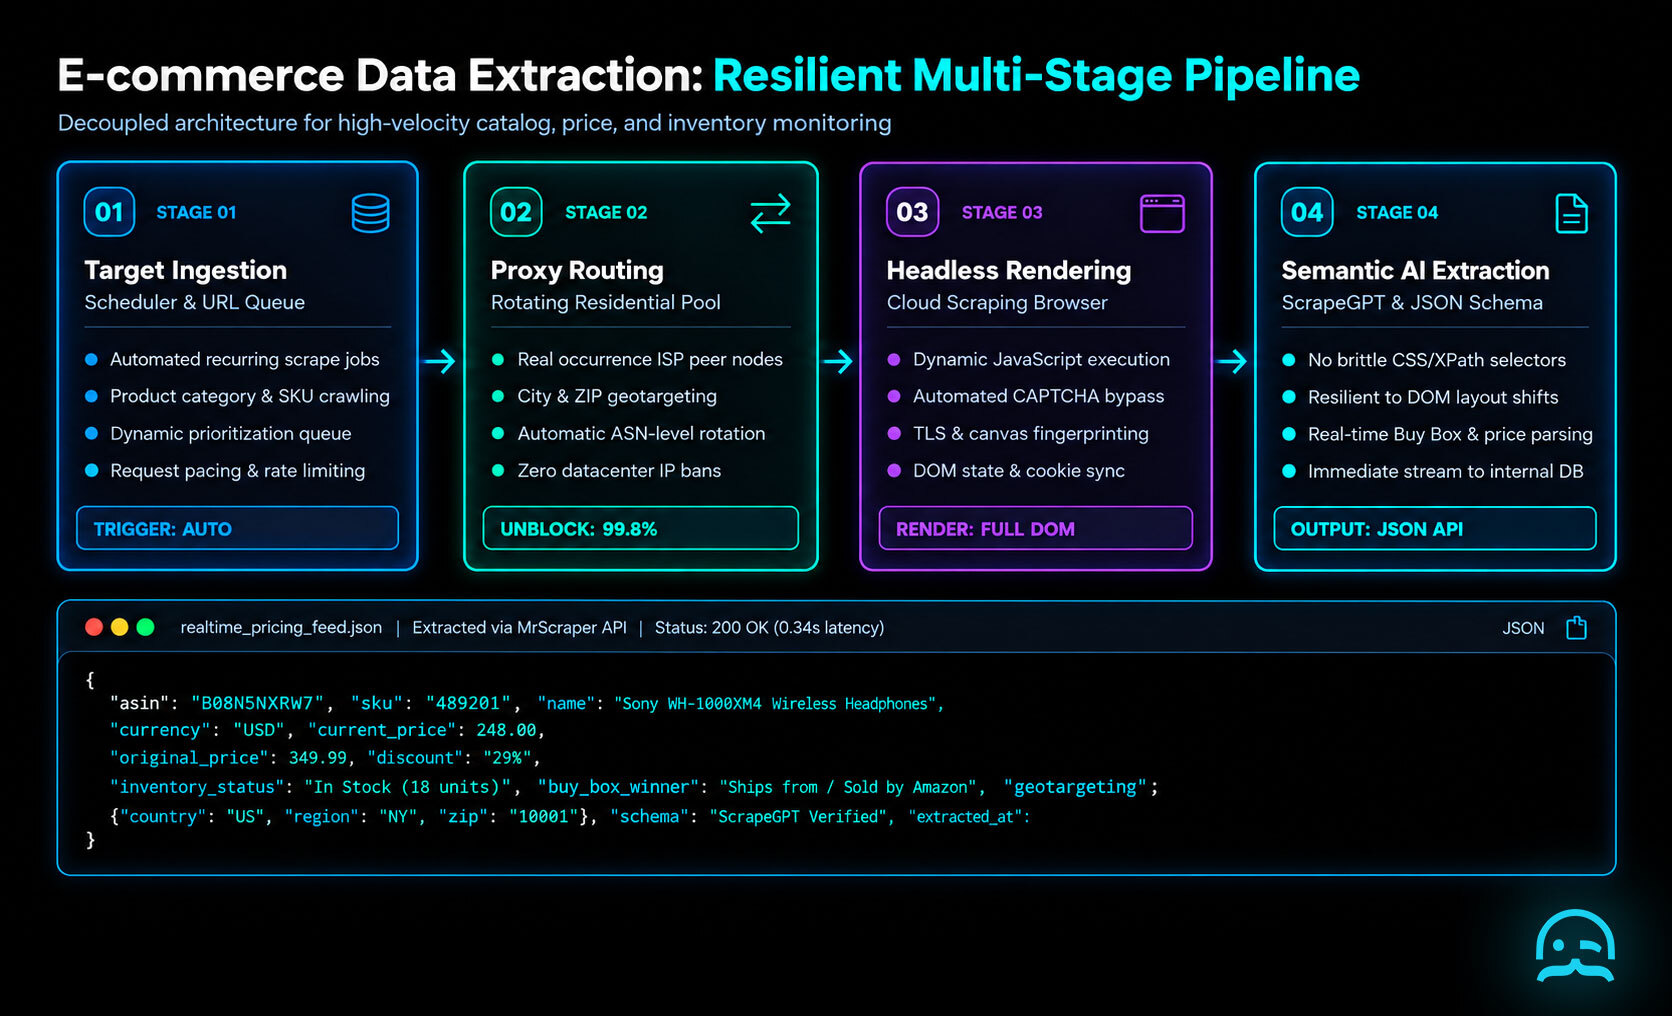
Task: Click 'Dynamic prioritization queue' bullet
Action: pyautogui.click(x=230, y=433)
